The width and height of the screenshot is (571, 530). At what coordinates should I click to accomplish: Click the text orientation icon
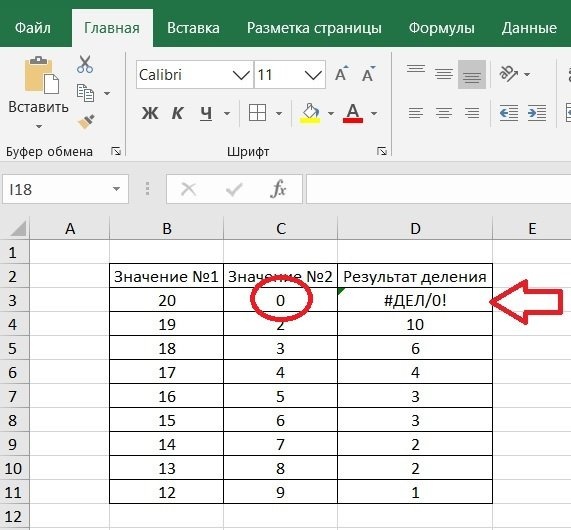(509, 74)
